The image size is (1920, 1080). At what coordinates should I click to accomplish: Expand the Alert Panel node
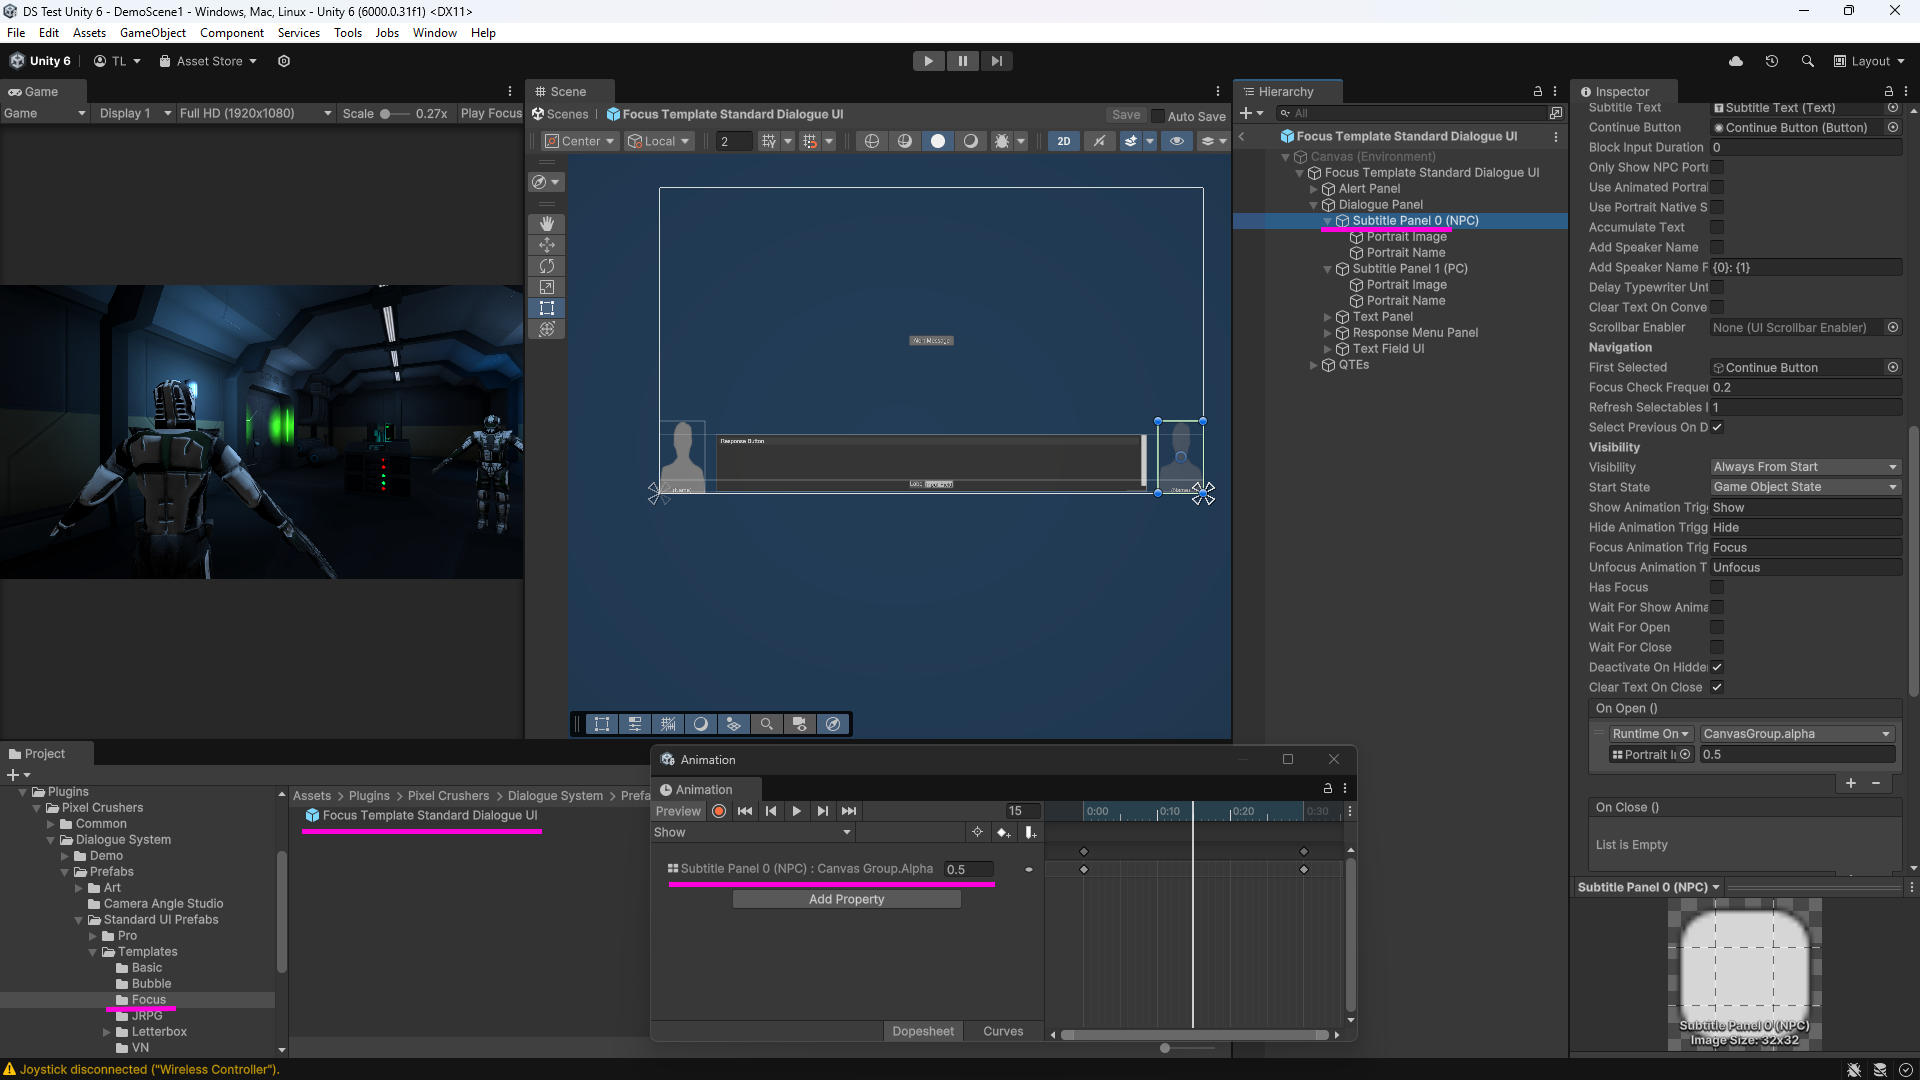click(x=1313, y=189)
